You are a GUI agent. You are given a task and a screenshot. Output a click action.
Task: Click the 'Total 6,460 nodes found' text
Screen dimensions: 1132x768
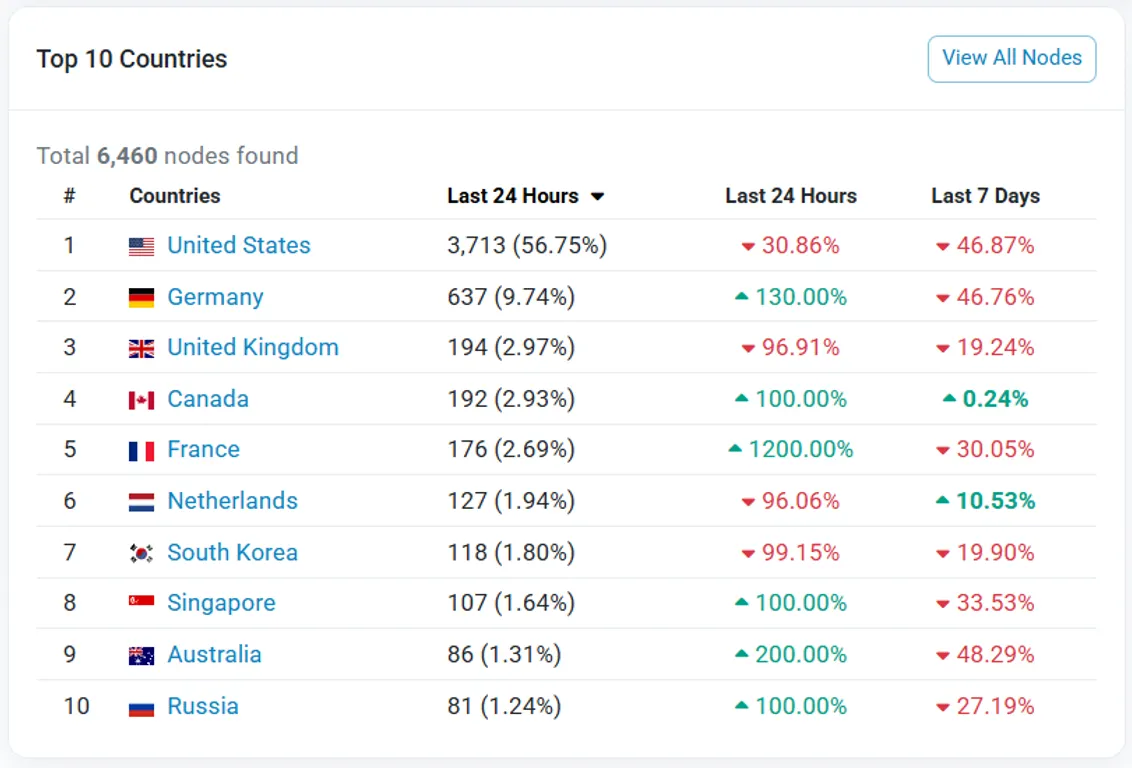coord(167,155)
